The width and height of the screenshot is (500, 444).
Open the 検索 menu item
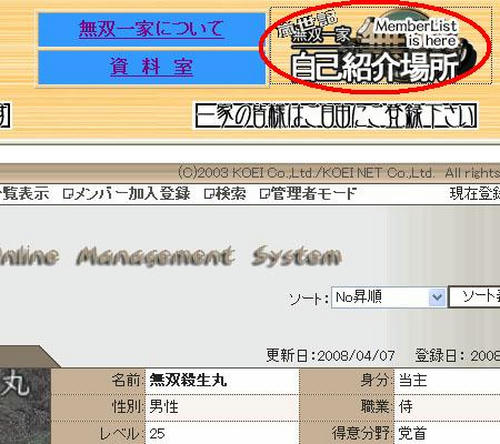click(x=225, y=193)
